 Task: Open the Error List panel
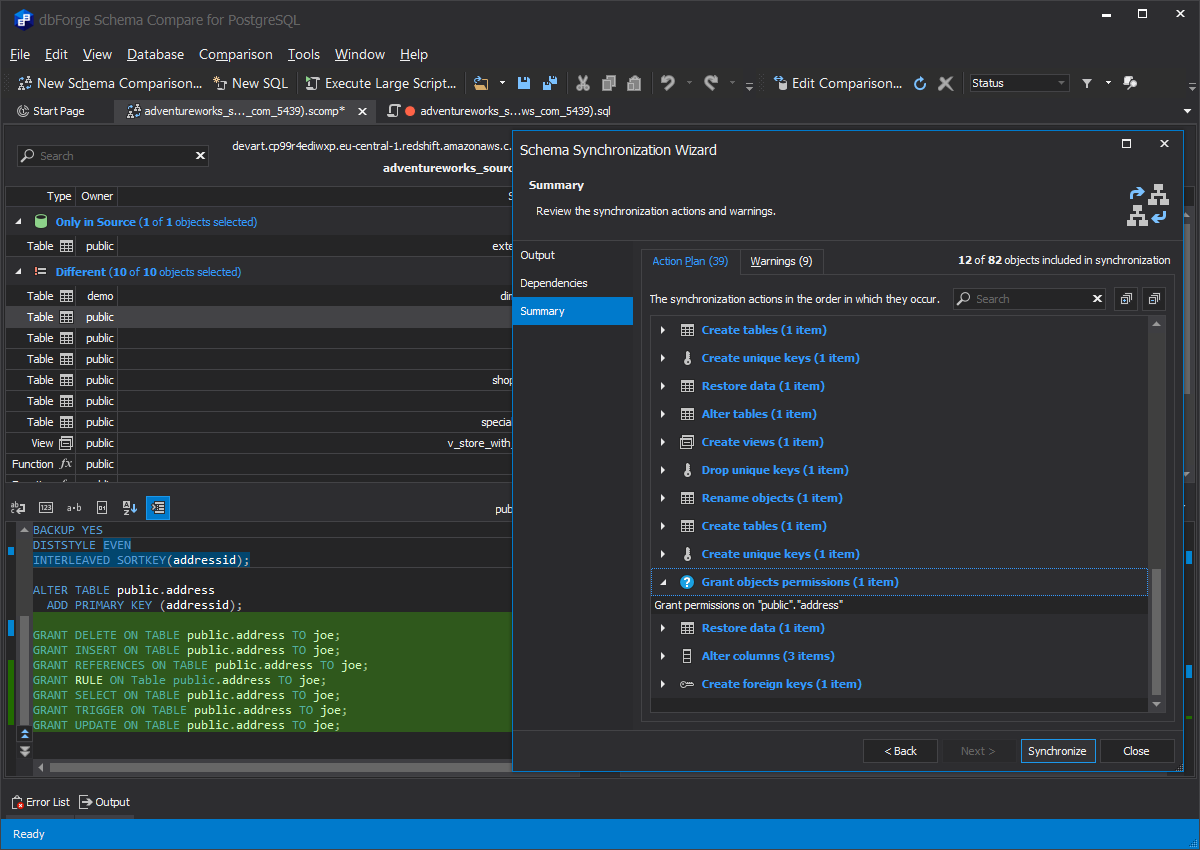click(41, 802)
